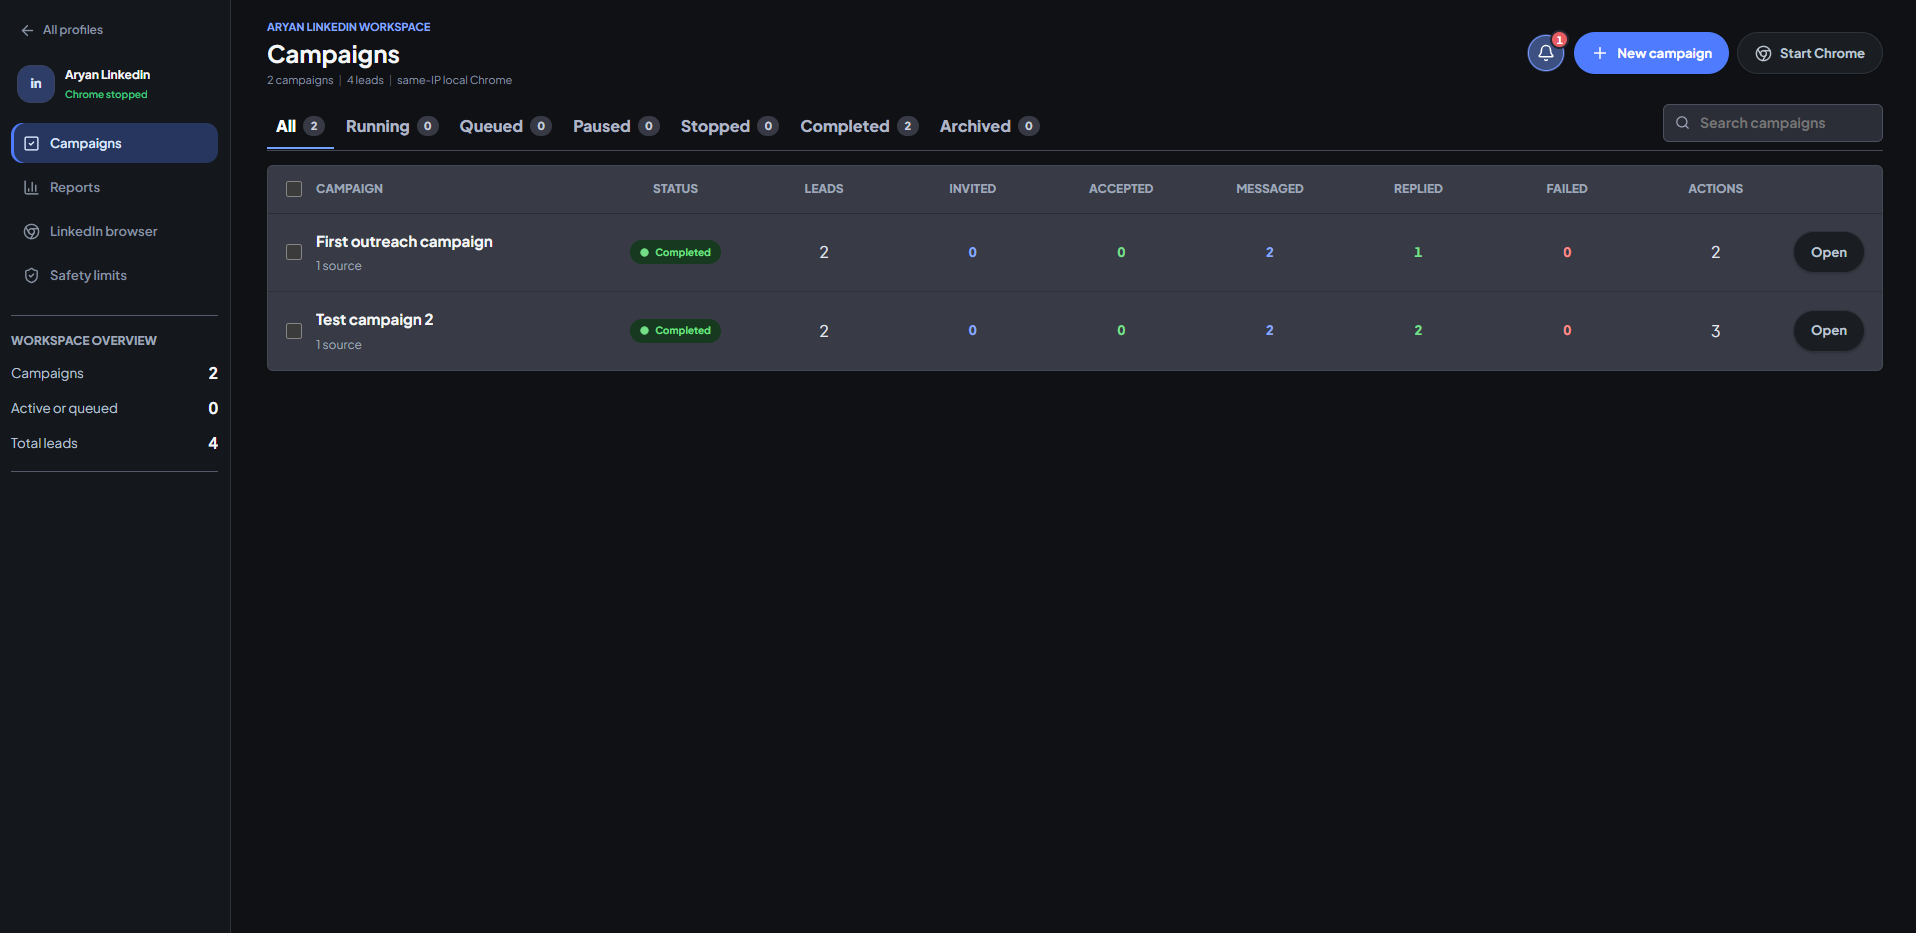
Task: Click the LinkedIn profile avatar icon
Action: [x=36, y=84]
